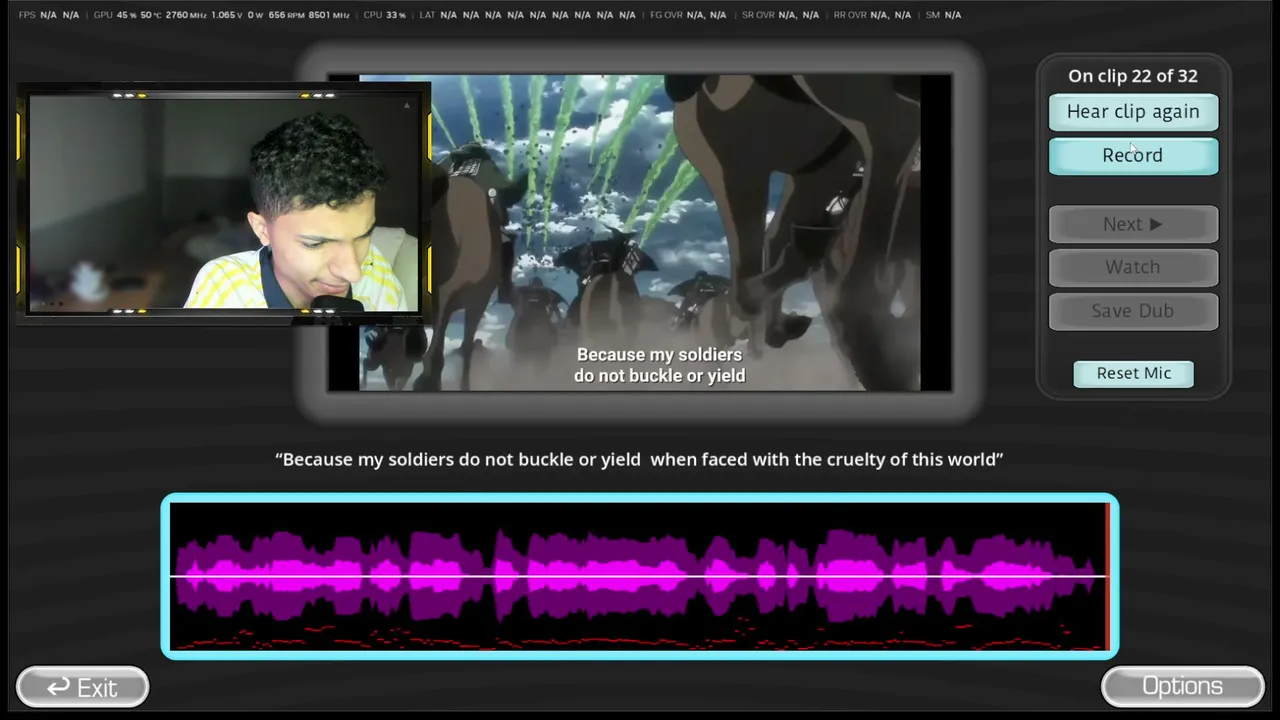
Task: Click the SR OVR readout in overlay bar
Action: click(780, 15)
